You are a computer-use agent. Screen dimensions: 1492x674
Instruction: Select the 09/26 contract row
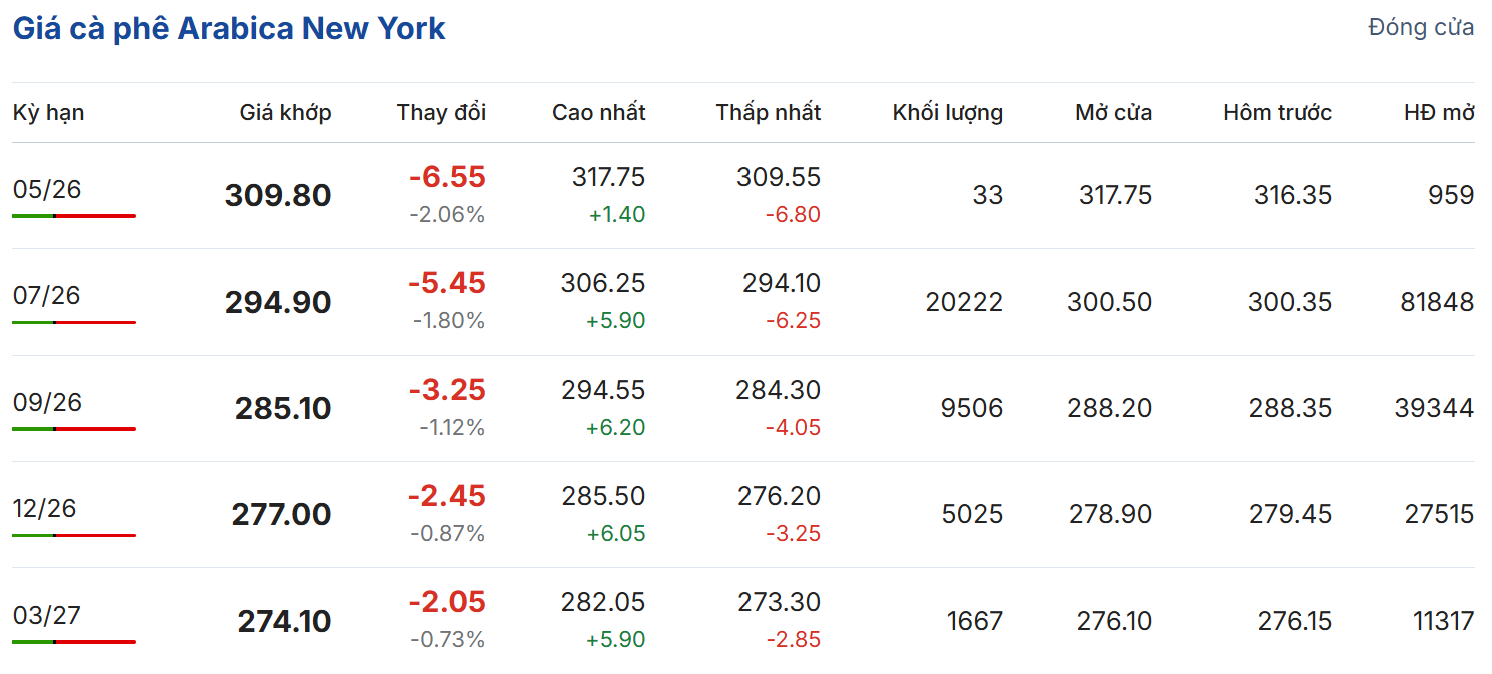tap(47, 402)
